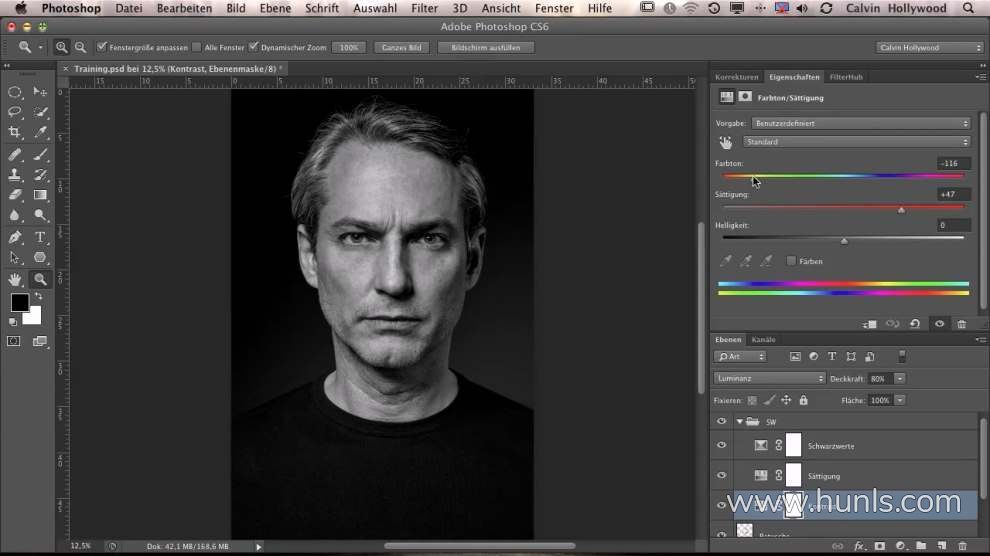Select the Move tool
This screenshot has width=990, height=556.
40,92
